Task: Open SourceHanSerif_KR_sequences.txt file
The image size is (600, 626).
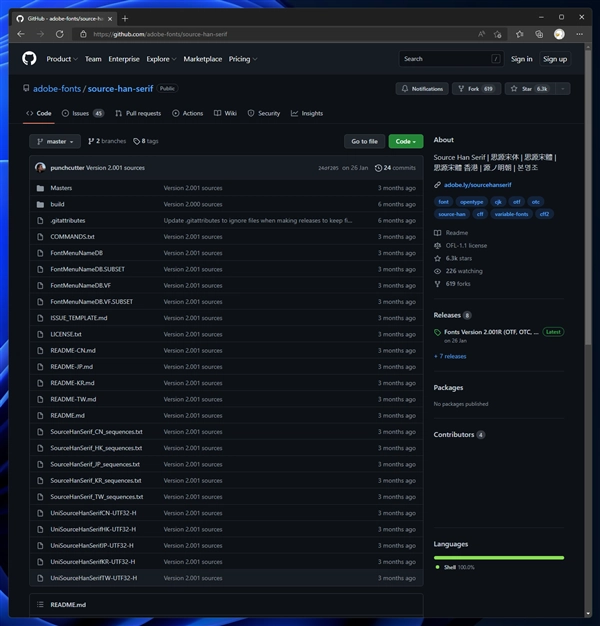Action: click(x=96, y=481)
